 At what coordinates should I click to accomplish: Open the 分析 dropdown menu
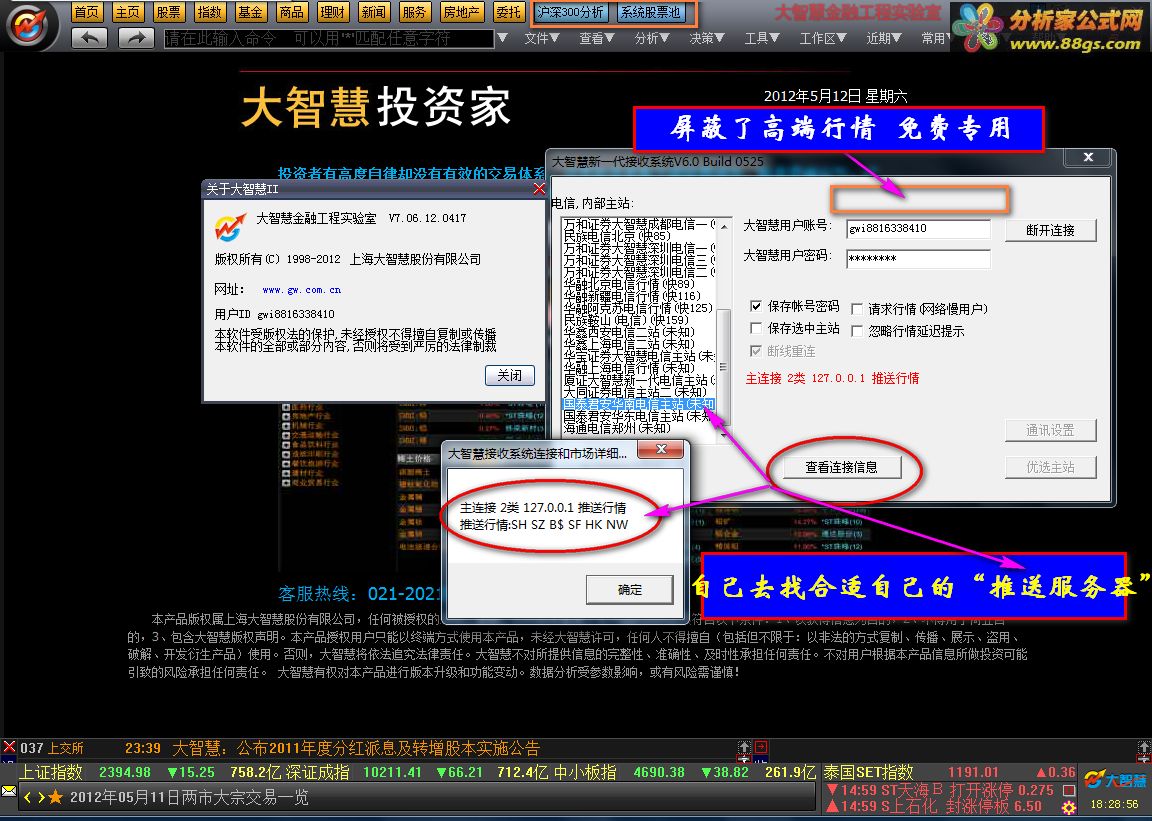(651, 38)
